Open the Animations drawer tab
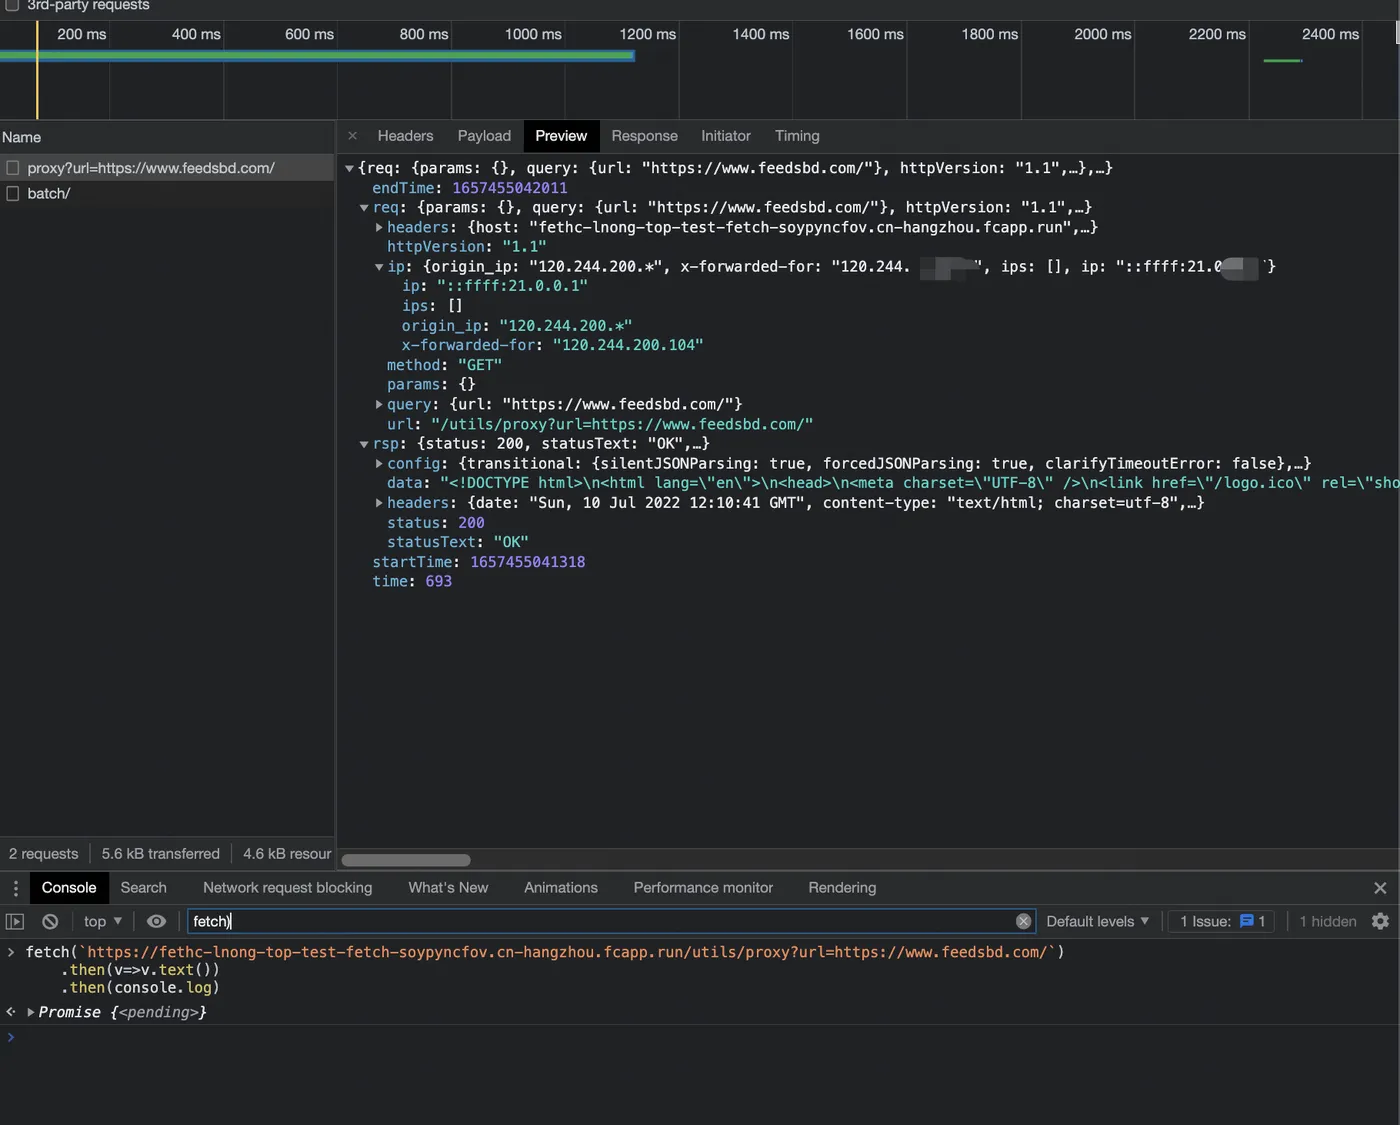The width and height of the screenshot is (1400, 1125). [x=561, y=888]
